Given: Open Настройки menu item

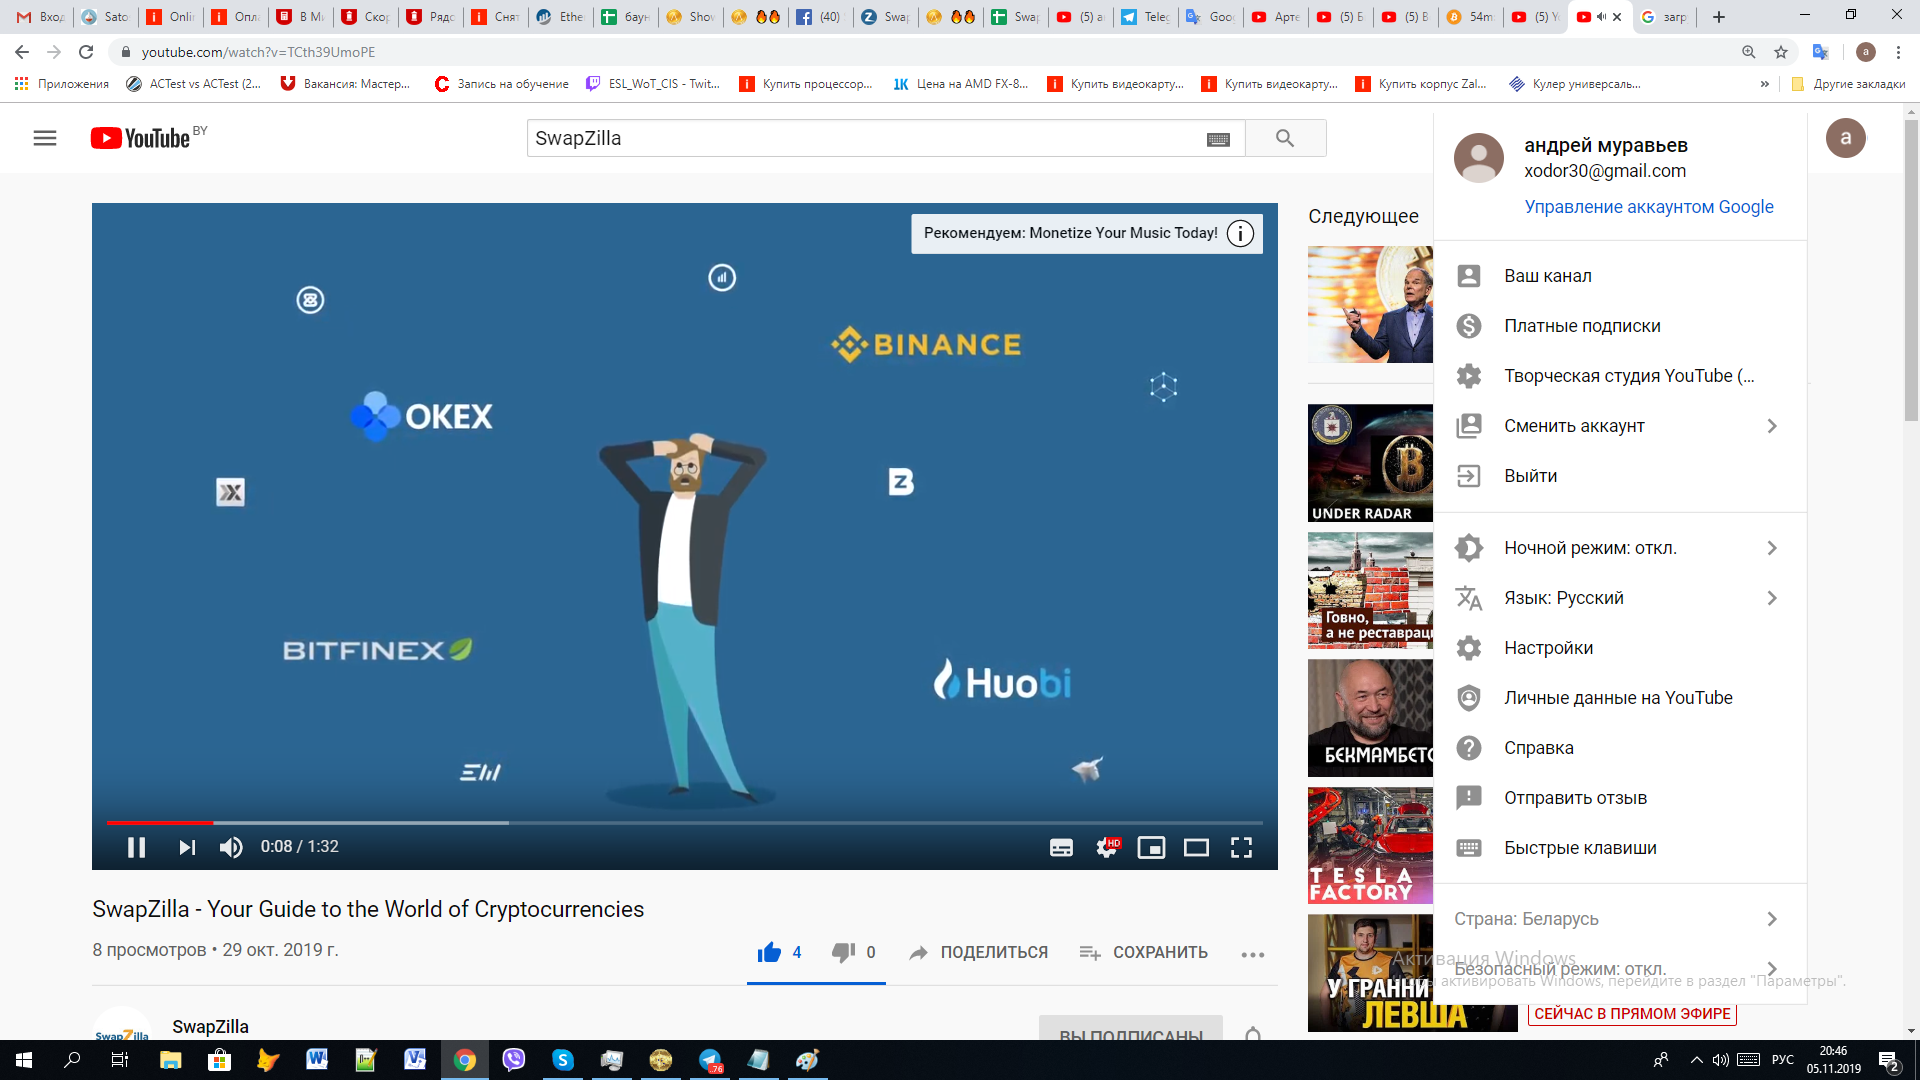Looking at the screenshot, I should [1620, 648].
